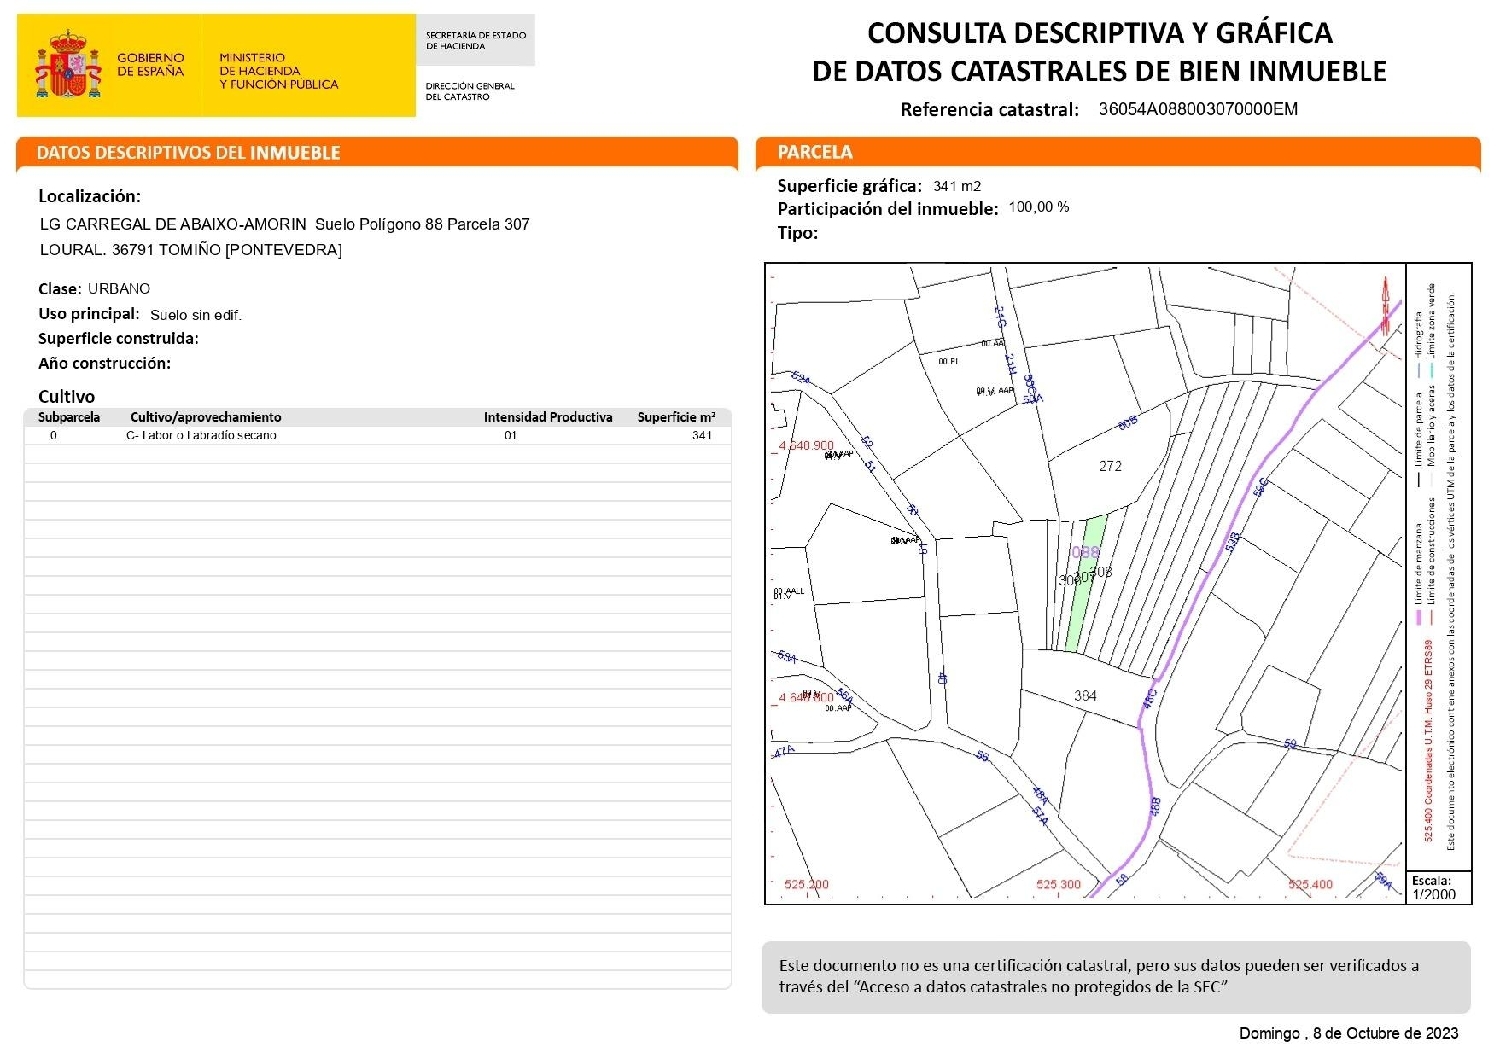Image resolution: width=1500 pixels, height=1059 pixels.
Task: Click 'DIRECCIÓN GENERAL DEL CATASTRO' text
Action: point(470,91)
